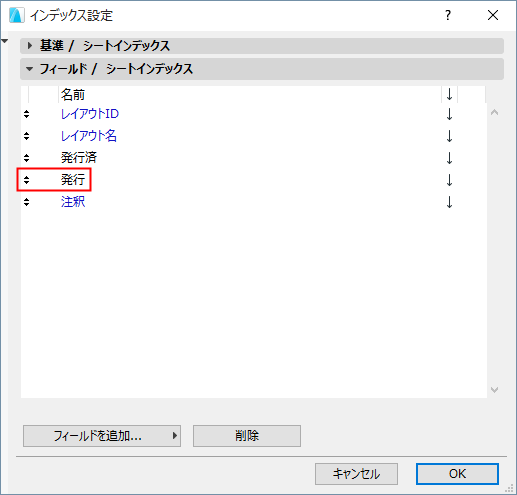Select the レイアウト名 field
The image size is (517, 495).
tap(89, 136)
